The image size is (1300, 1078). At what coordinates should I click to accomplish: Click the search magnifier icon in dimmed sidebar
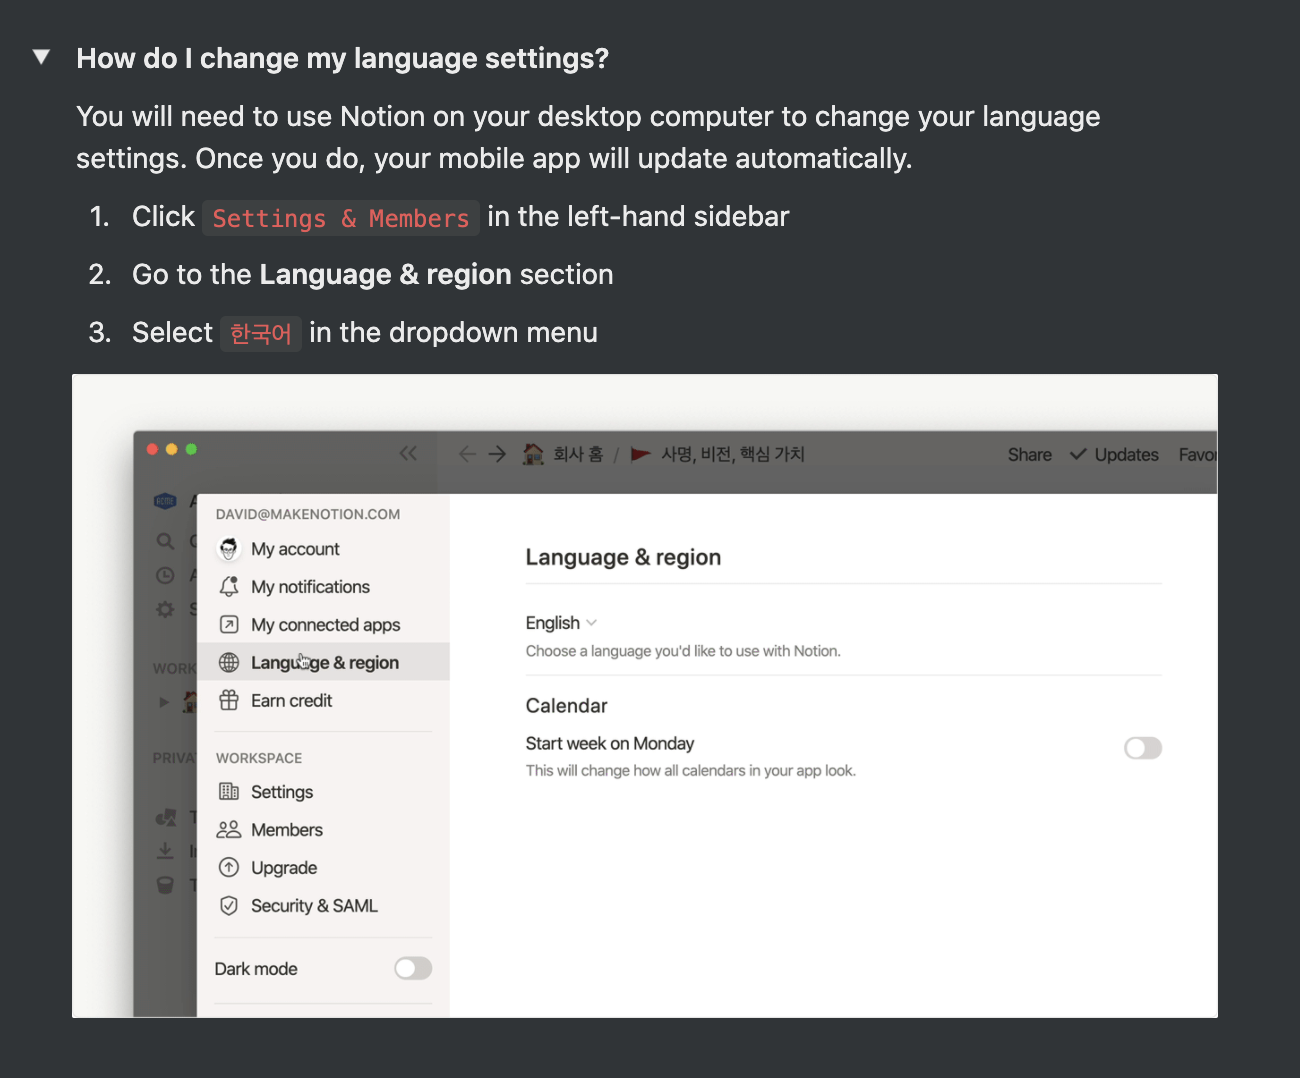[165, 541]
